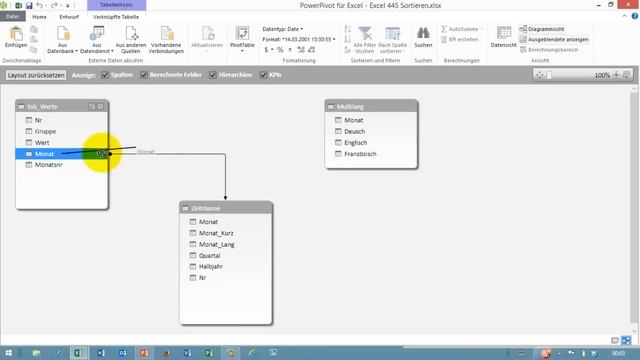The image size is (640, 360).
Task: Click the Multilang table header
Action: [x=371, y=107]
